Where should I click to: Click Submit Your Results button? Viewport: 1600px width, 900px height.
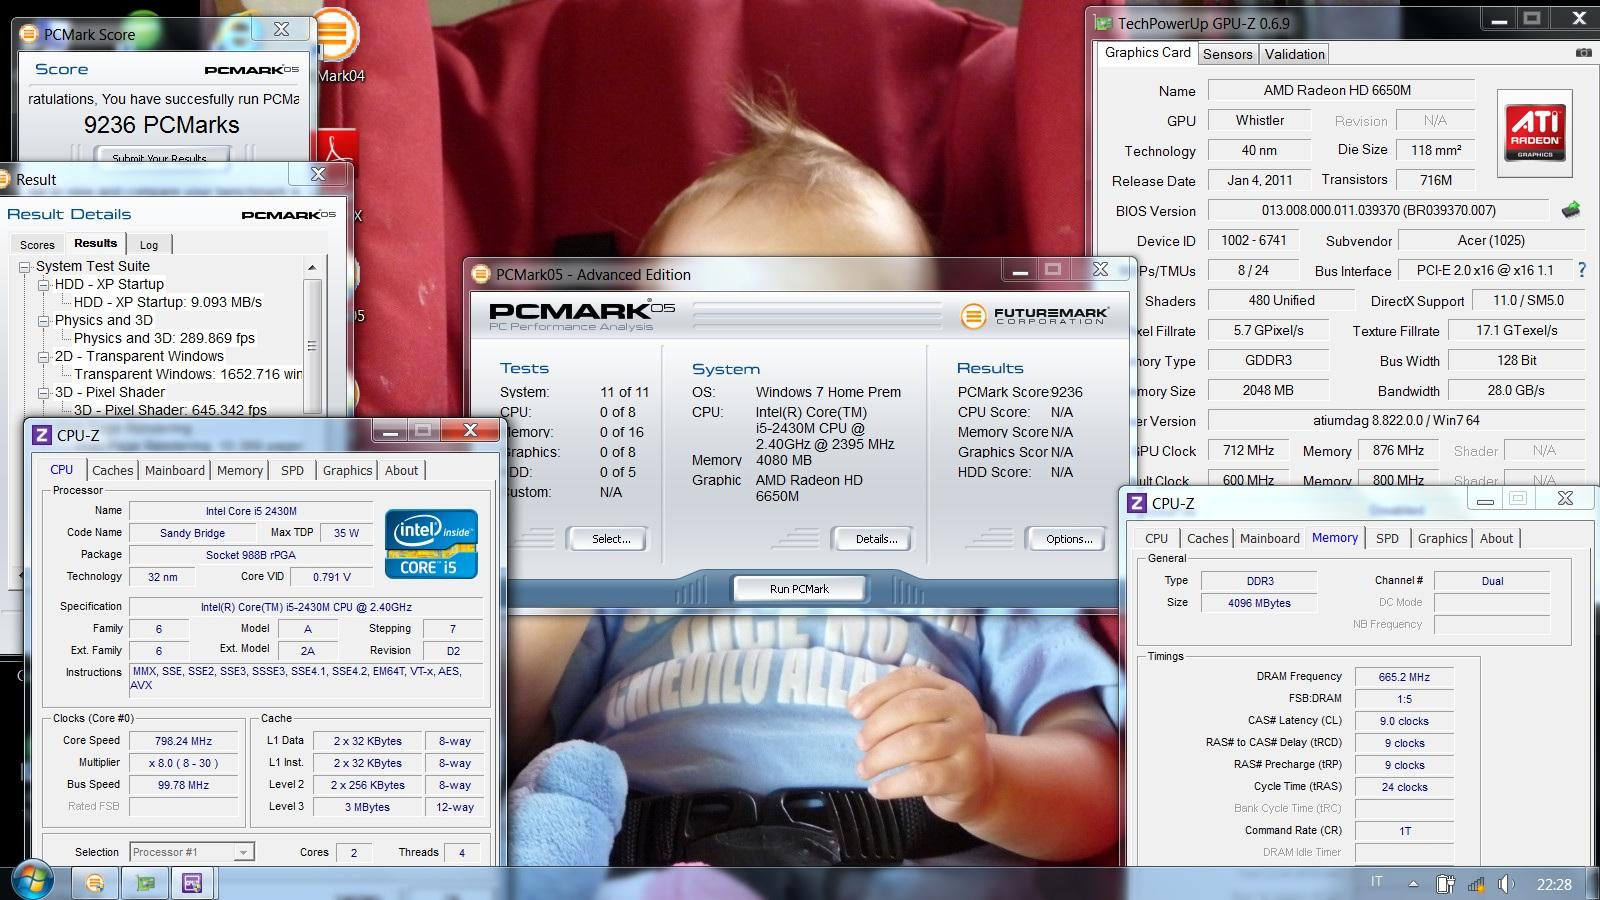tap(160, 157)
